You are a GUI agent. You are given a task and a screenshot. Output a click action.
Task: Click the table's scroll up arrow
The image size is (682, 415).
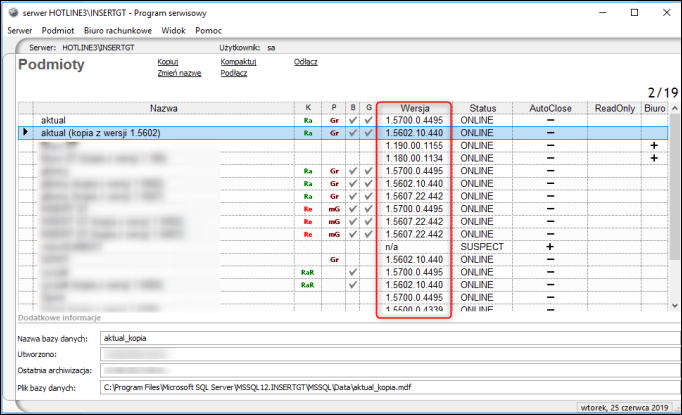(x=675, y=108)
